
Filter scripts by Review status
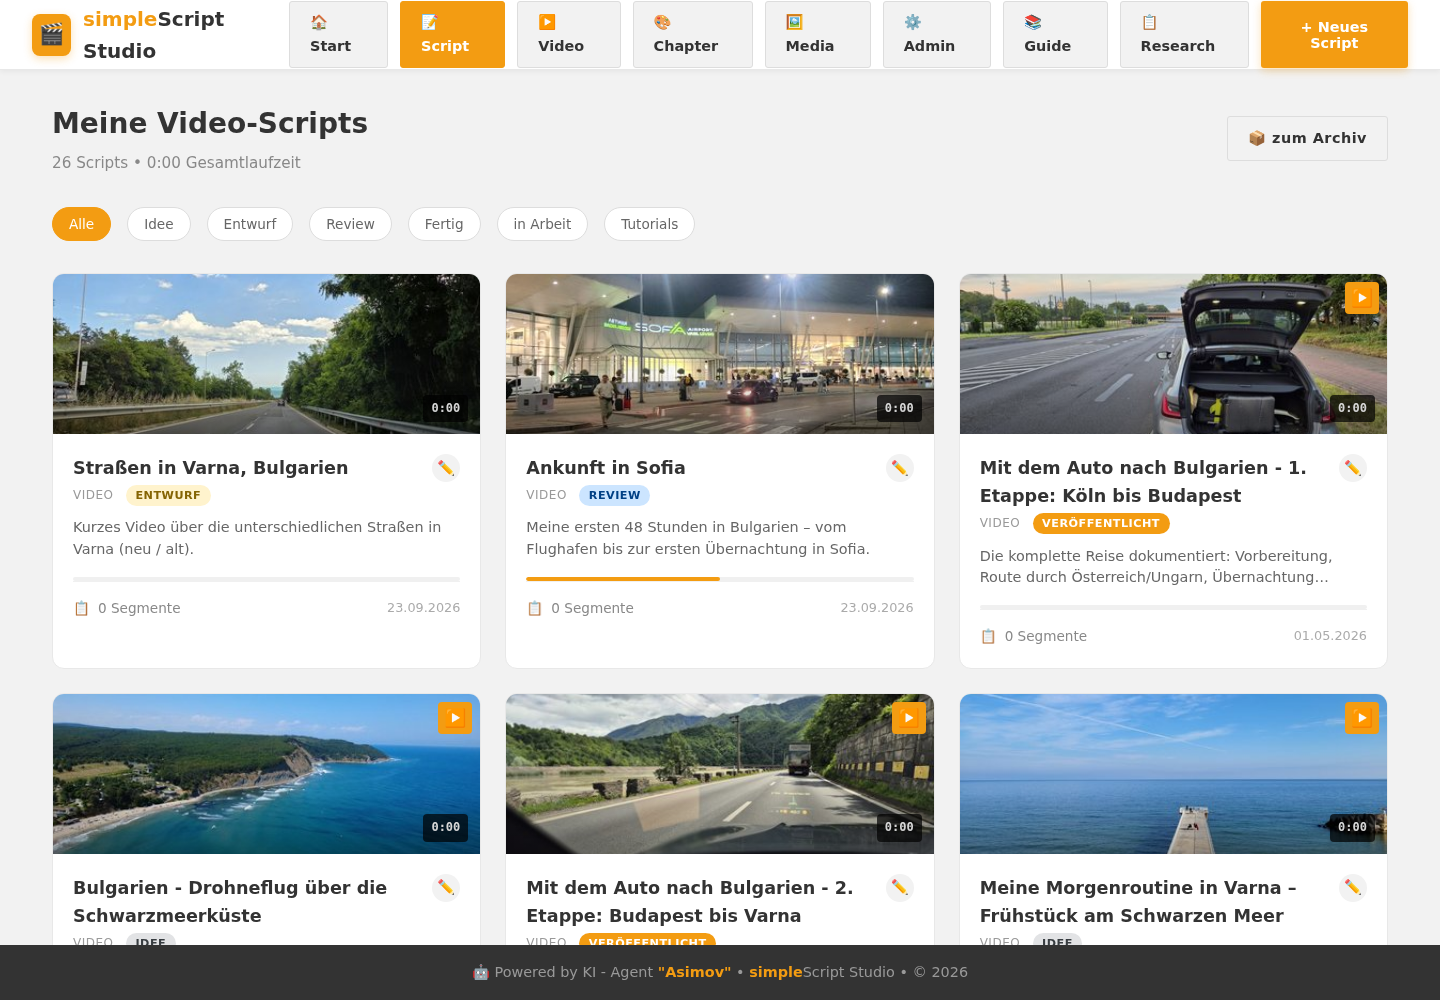pos(350,224)
